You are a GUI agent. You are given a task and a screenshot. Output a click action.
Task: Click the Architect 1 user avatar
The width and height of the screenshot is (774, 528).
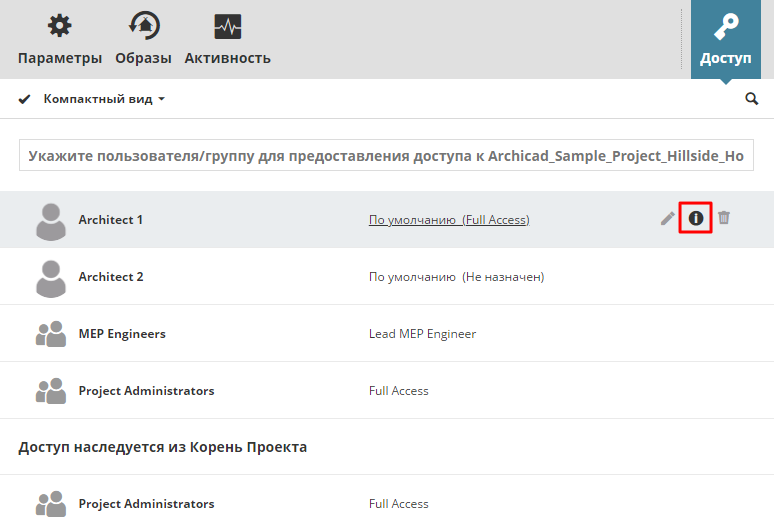click(x=50, y=220)
